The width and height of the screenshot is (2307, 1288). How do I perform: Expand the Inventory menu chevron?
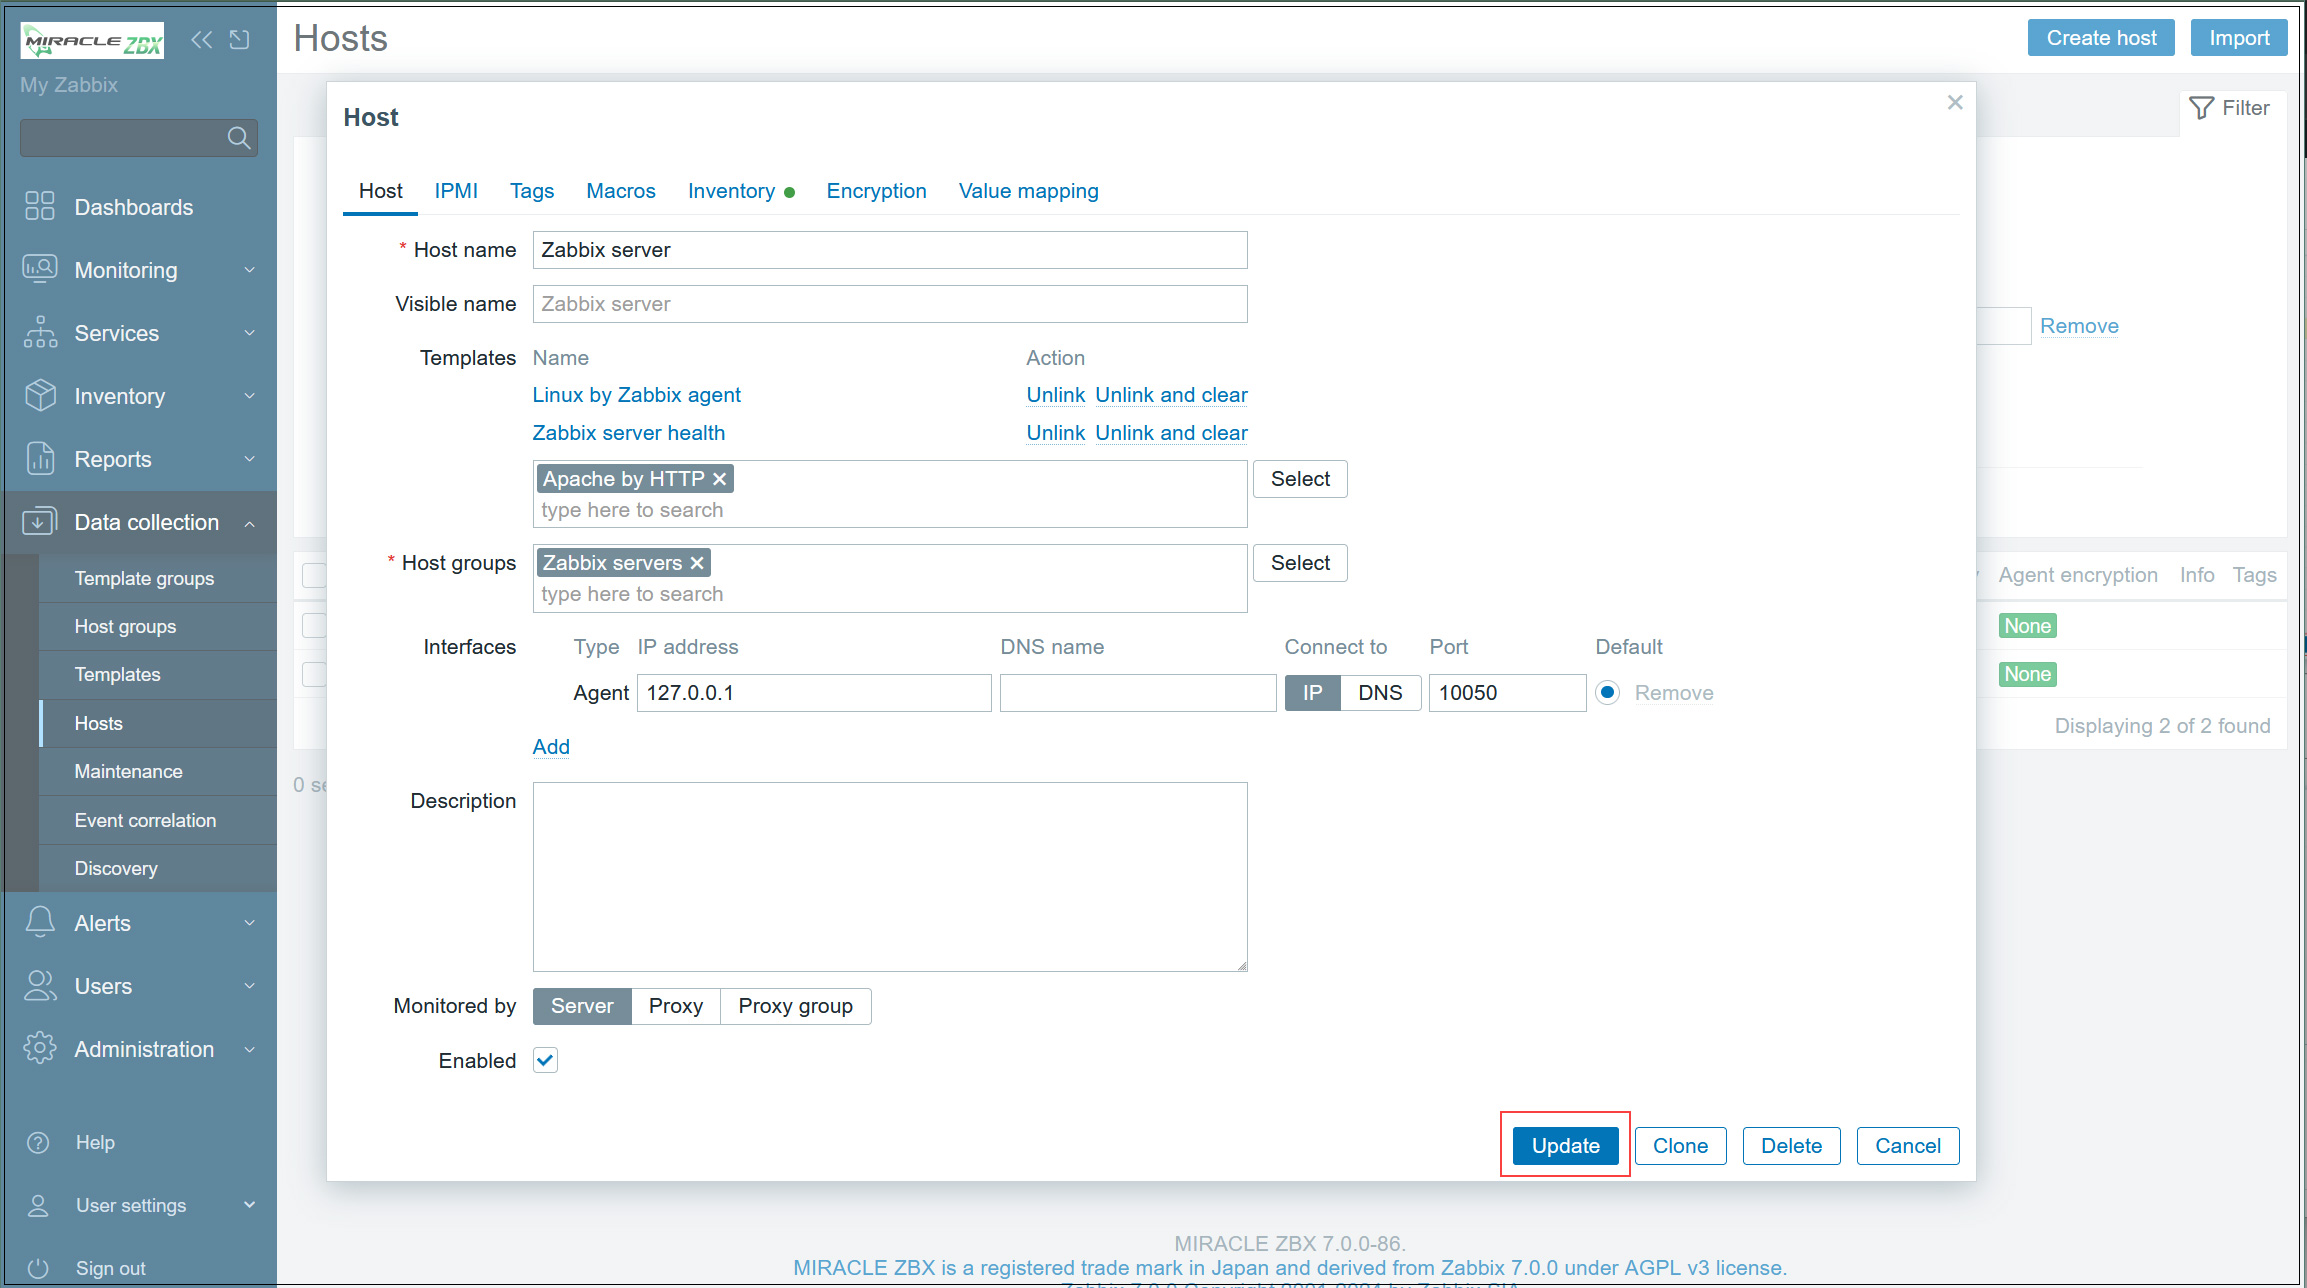click(249, 396)
